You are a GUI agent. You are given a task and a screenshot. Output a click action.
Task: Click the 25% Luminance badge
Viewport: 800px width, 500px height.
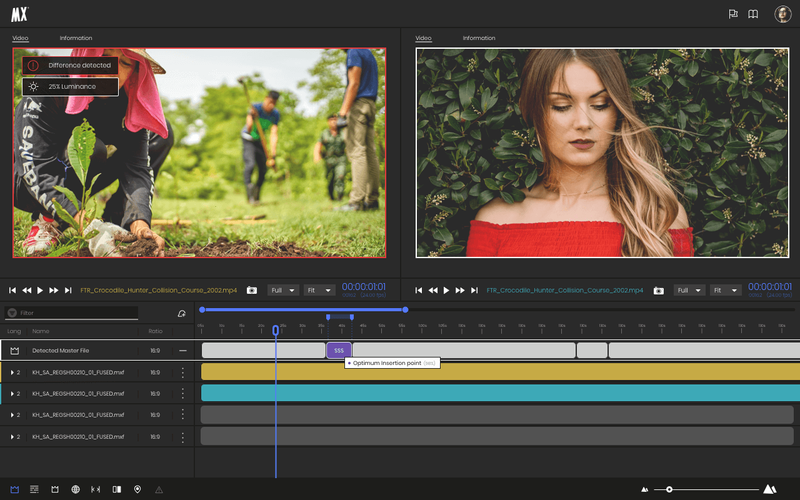(70, 87)
